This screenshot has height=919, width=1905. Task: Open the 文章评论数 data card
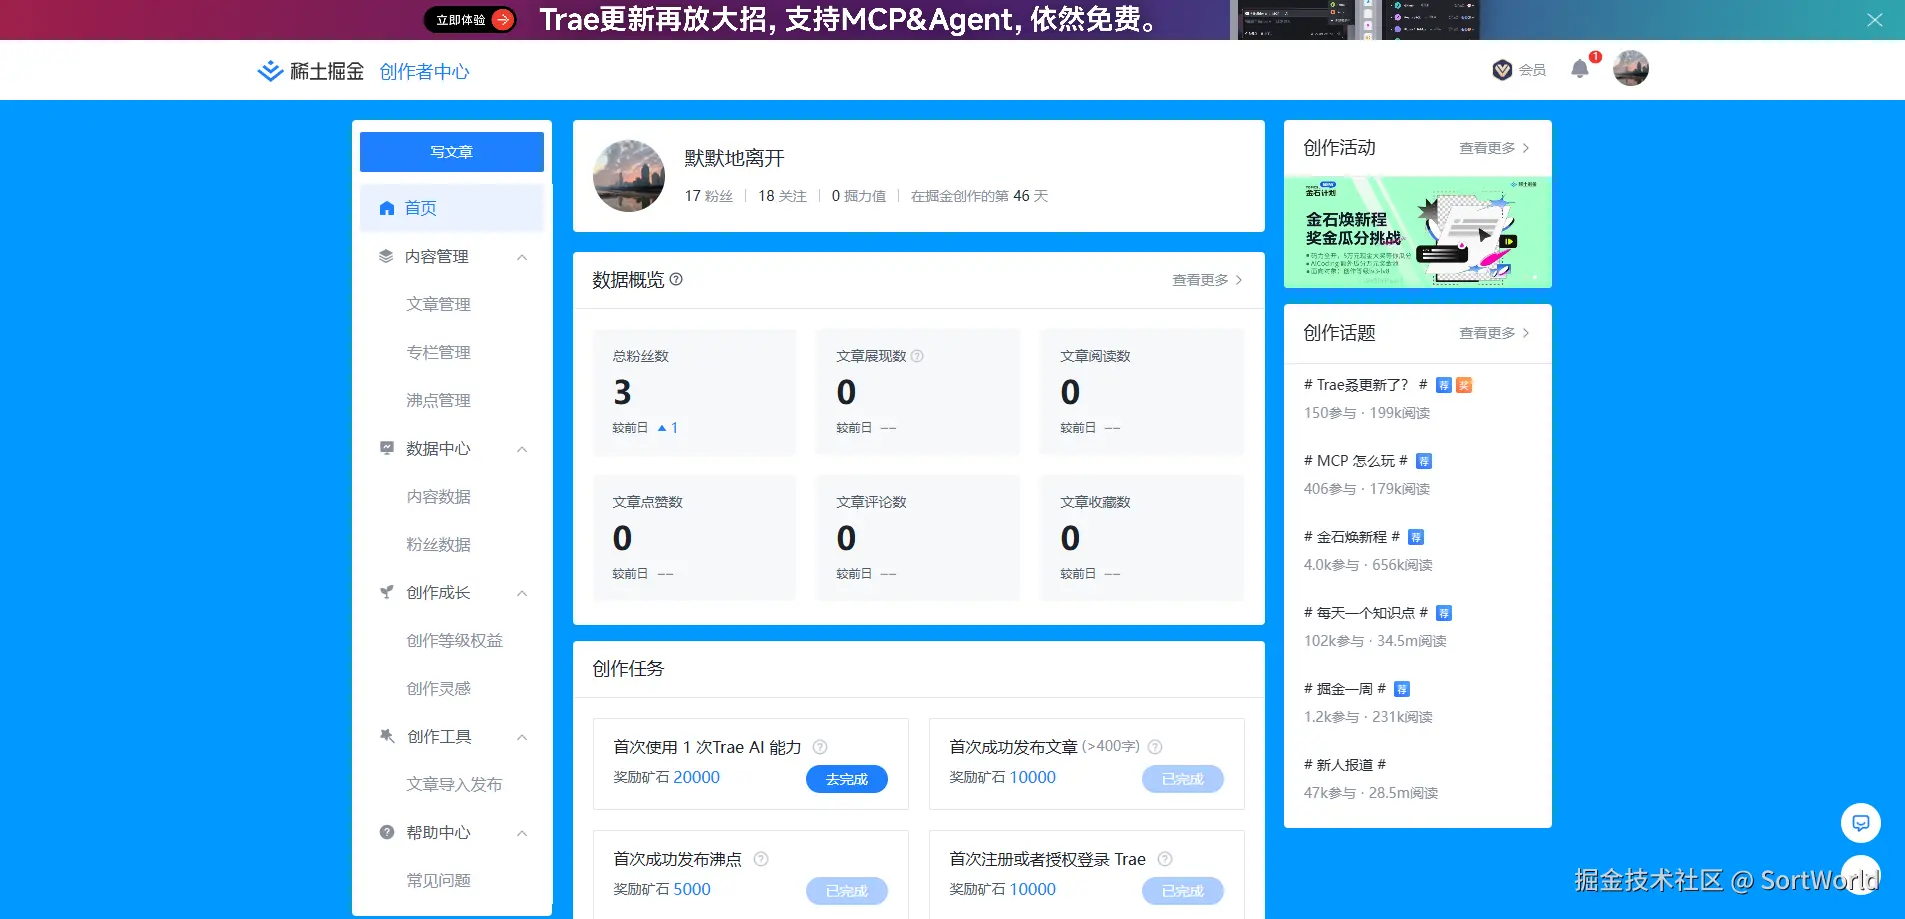click(918, 538)
